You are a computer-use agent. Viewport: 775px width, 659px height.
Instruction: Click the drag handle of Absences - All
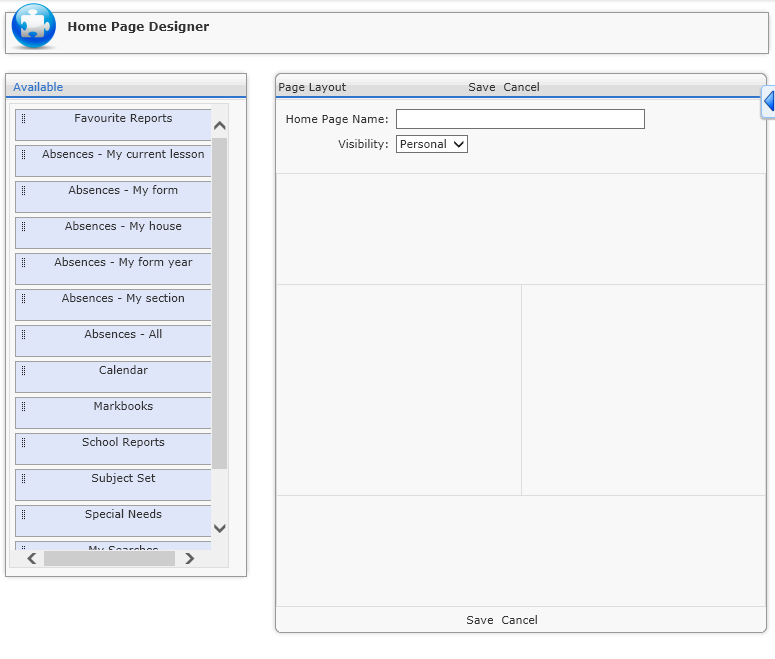pyautogui.click(x=23, y=335)
